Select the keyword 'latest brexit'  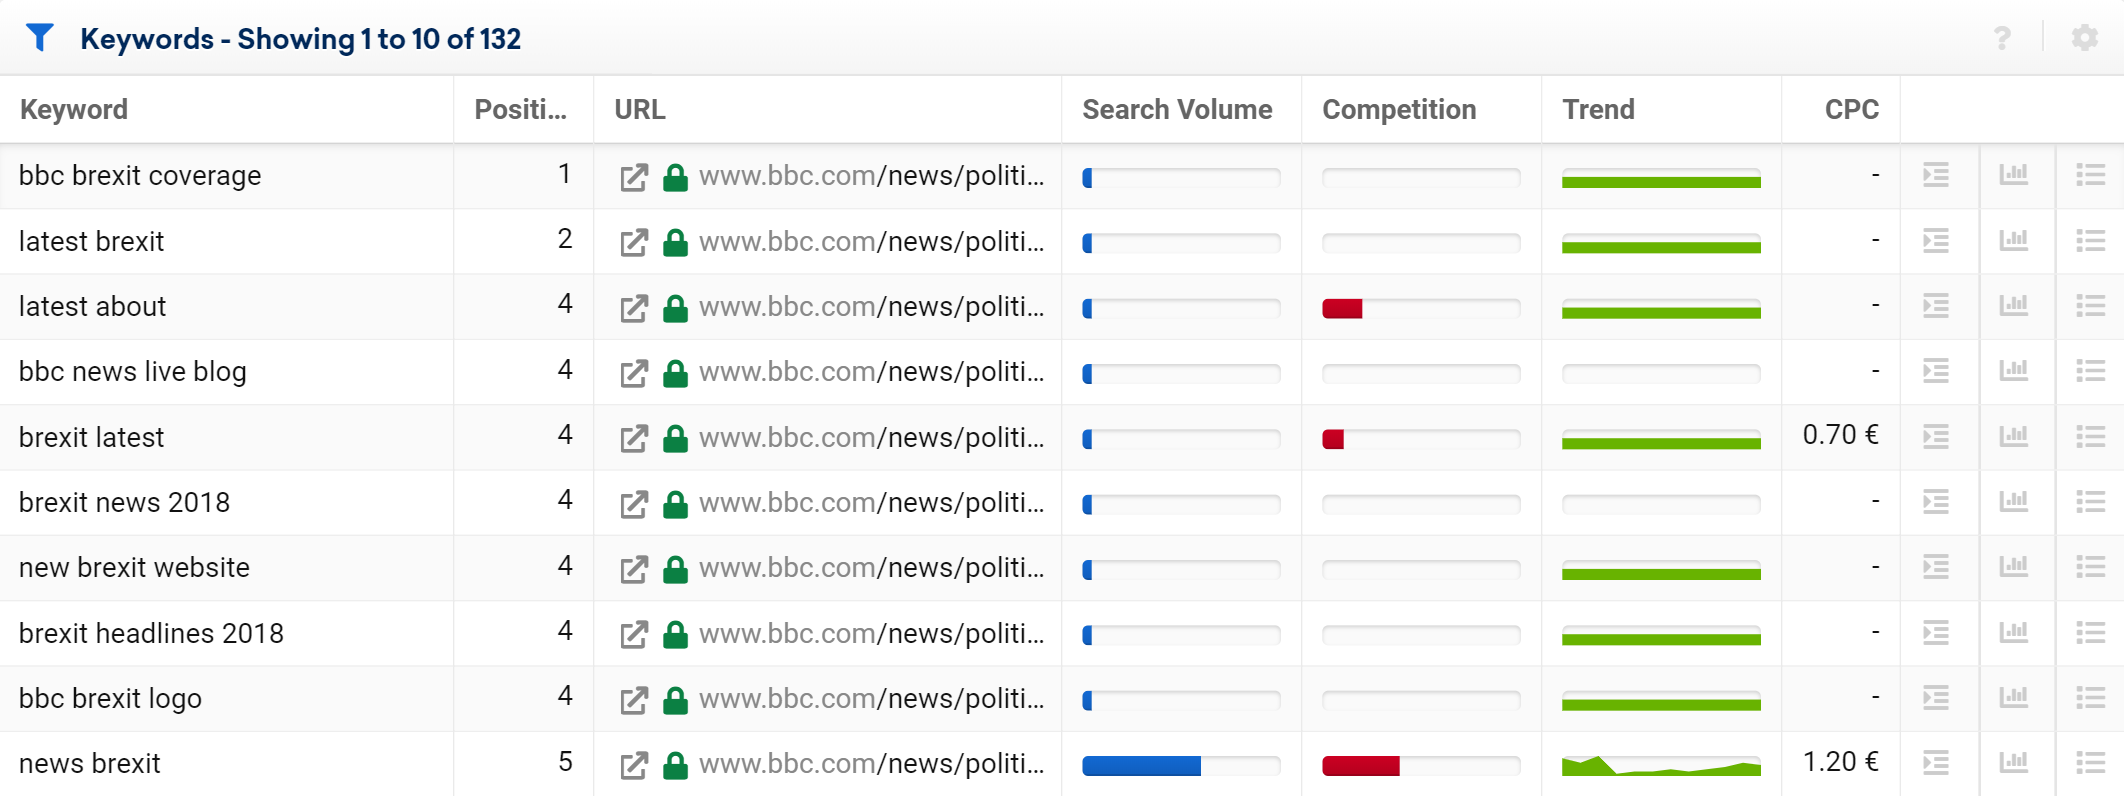(x=91, y=242)
